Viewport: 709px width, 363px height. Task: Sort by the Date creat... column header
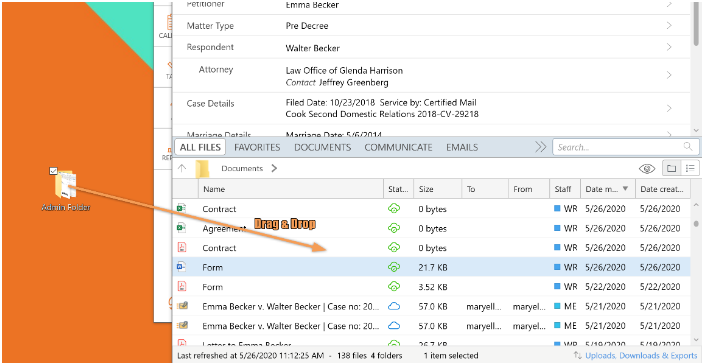click(662, 189)
